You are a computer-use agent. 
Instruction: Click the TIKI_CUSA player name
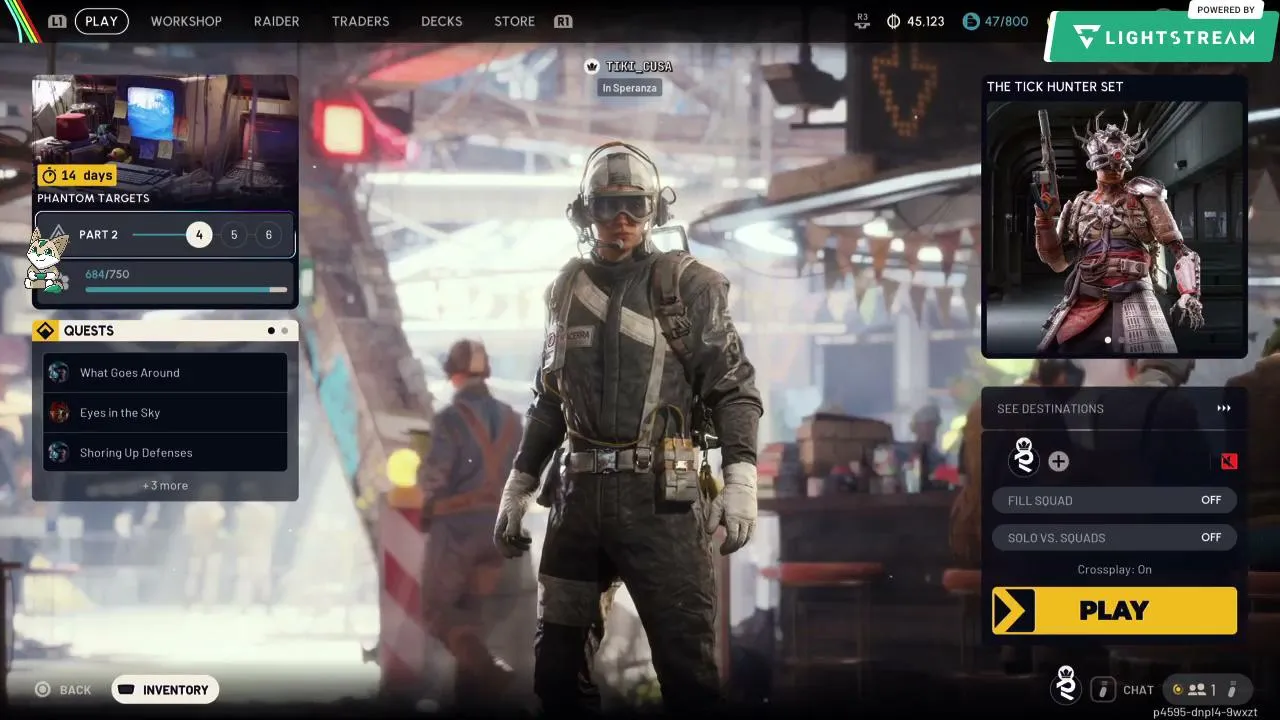point(639,67)
